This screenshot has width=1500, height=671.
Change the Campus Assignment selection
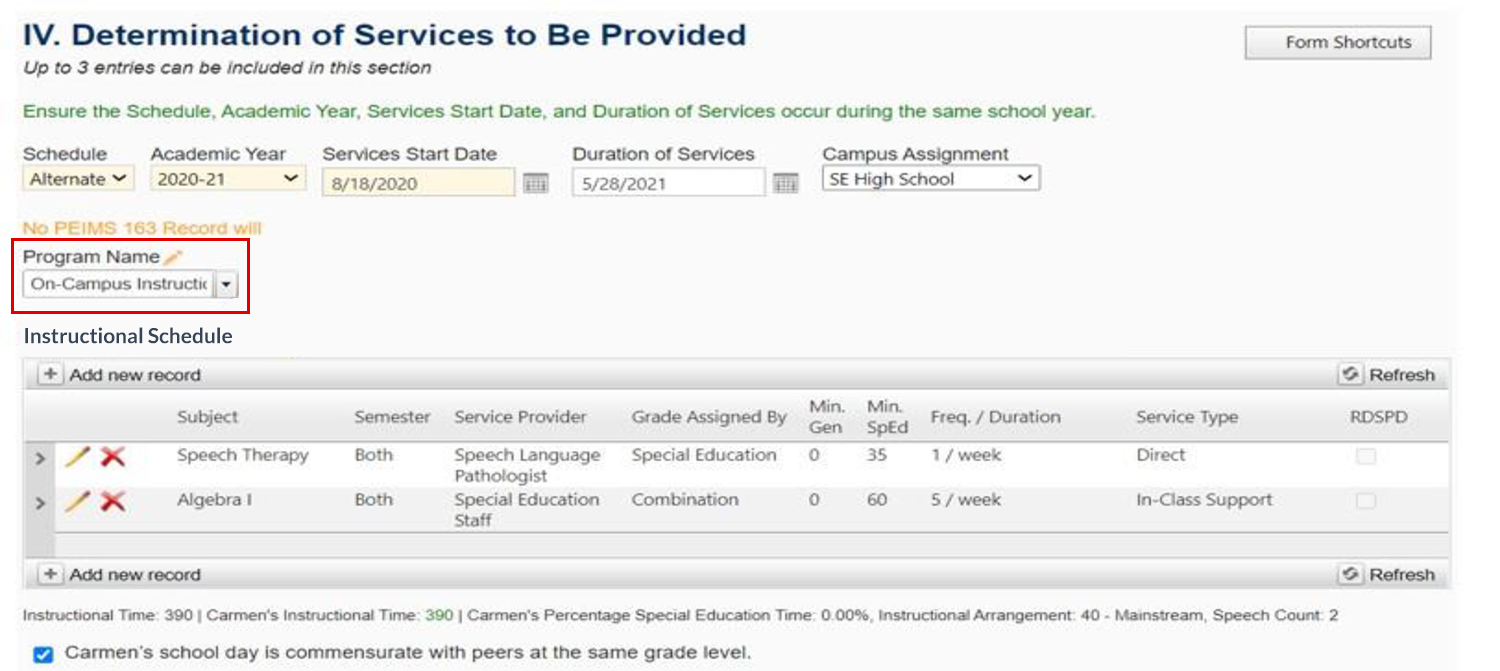pyautogui.click(x=930, y=178)
